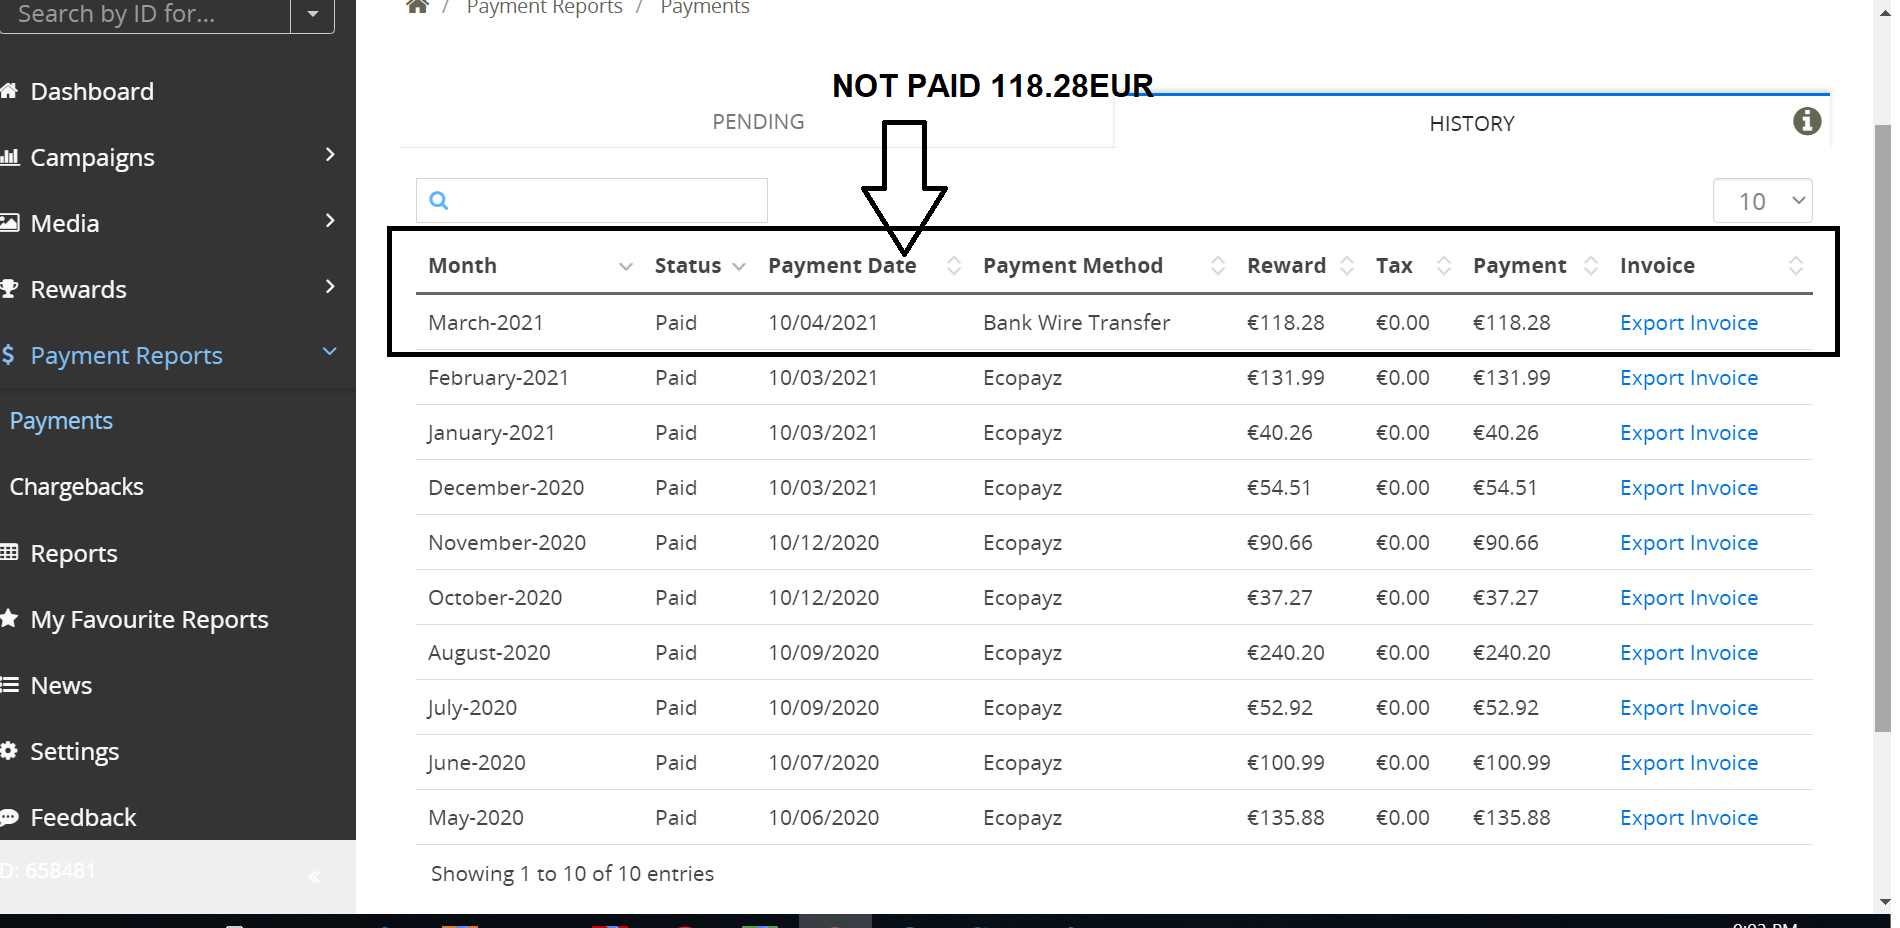Viewport: 1900px width, 928px height.
Task: Click the My Favourite Reports star icon
Action: [9, 618]
